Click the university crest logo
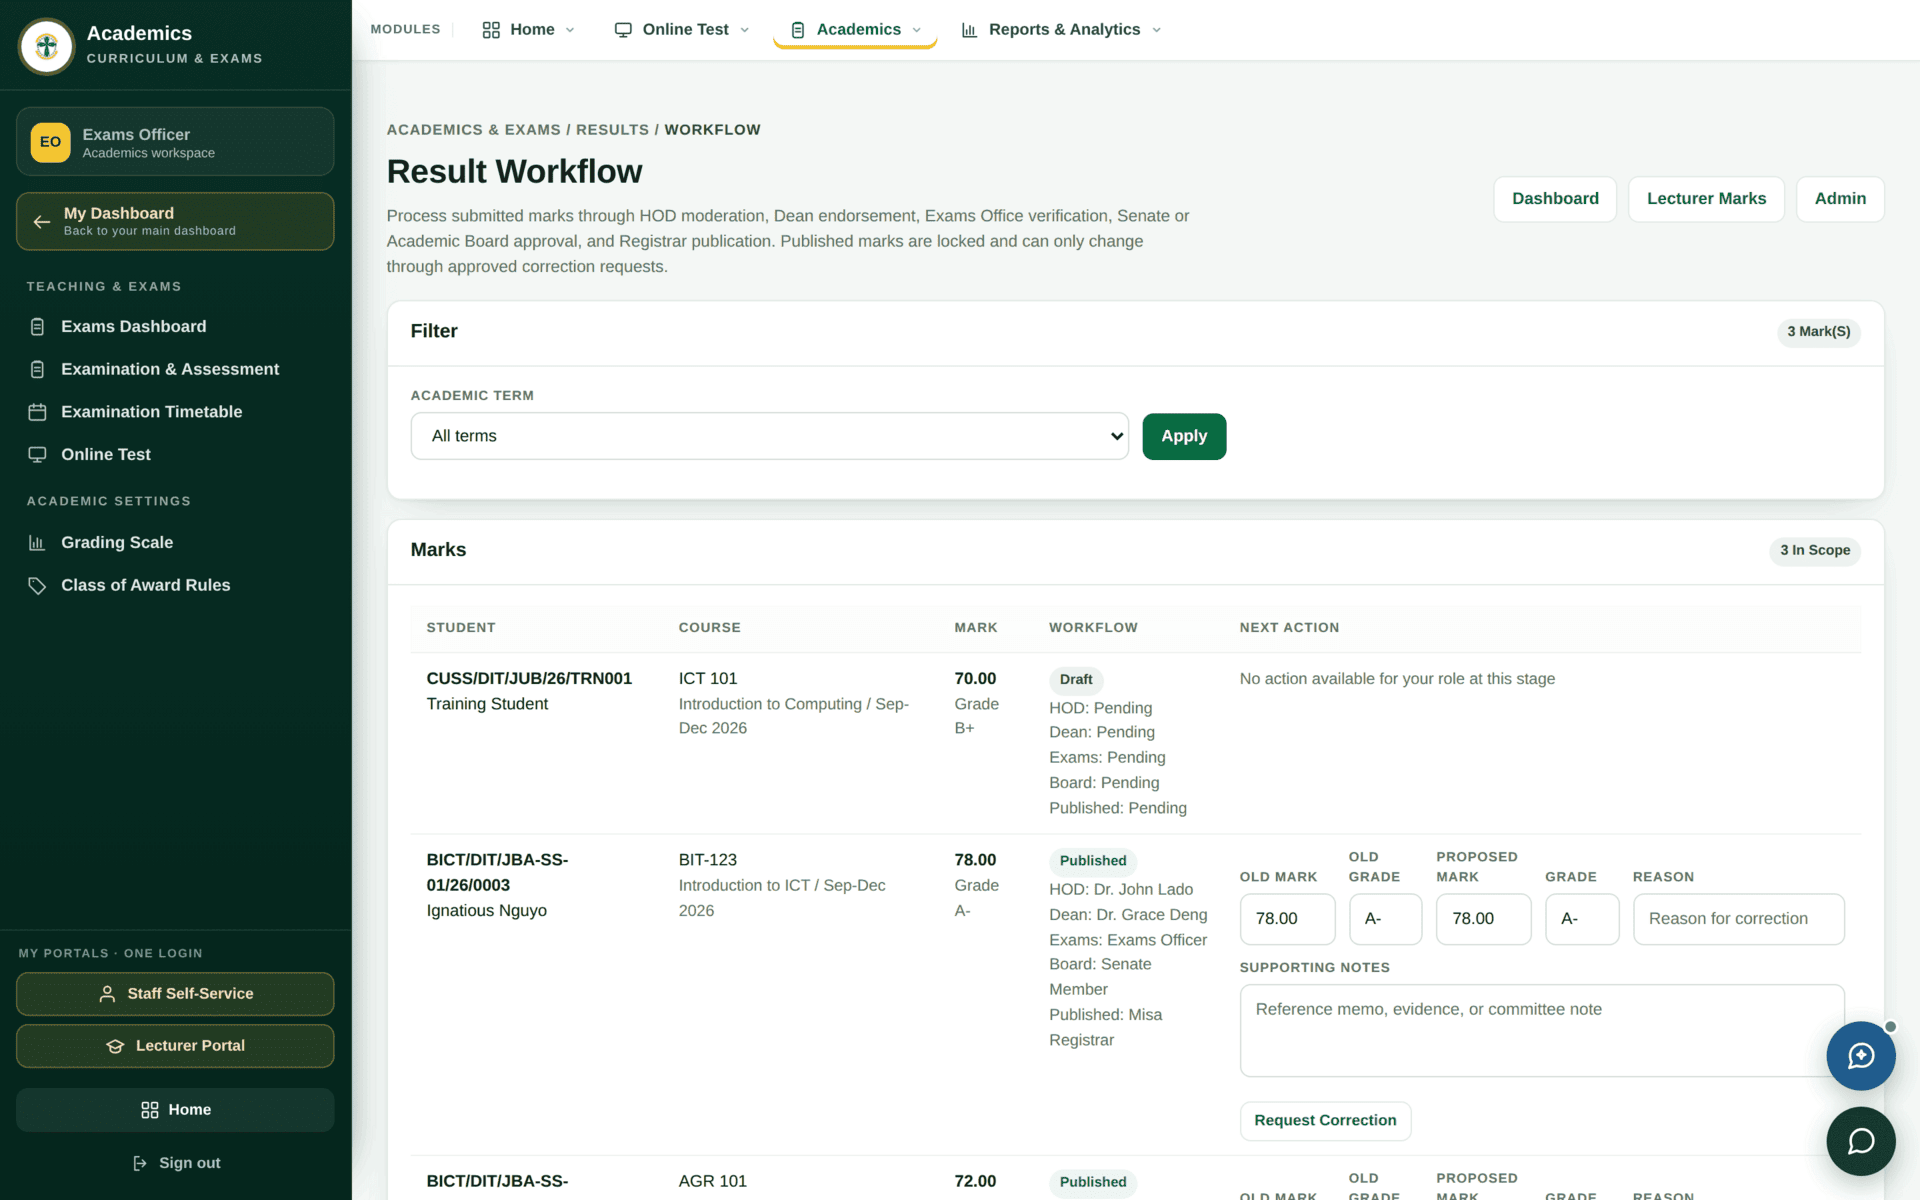Viewport: 1920px width, 1200px height. click(x=47, y=46)
